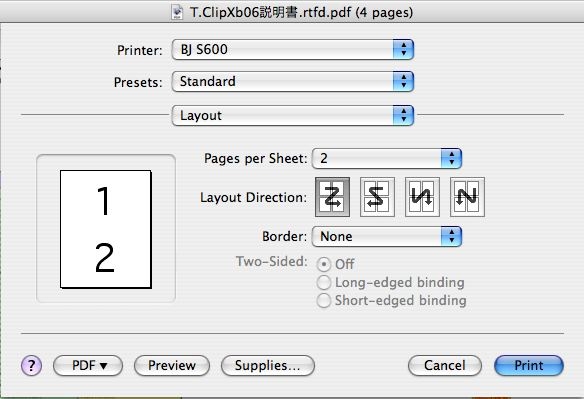
Task: Open the Presets dropdown set to Standard
Action: coord(293,82)
